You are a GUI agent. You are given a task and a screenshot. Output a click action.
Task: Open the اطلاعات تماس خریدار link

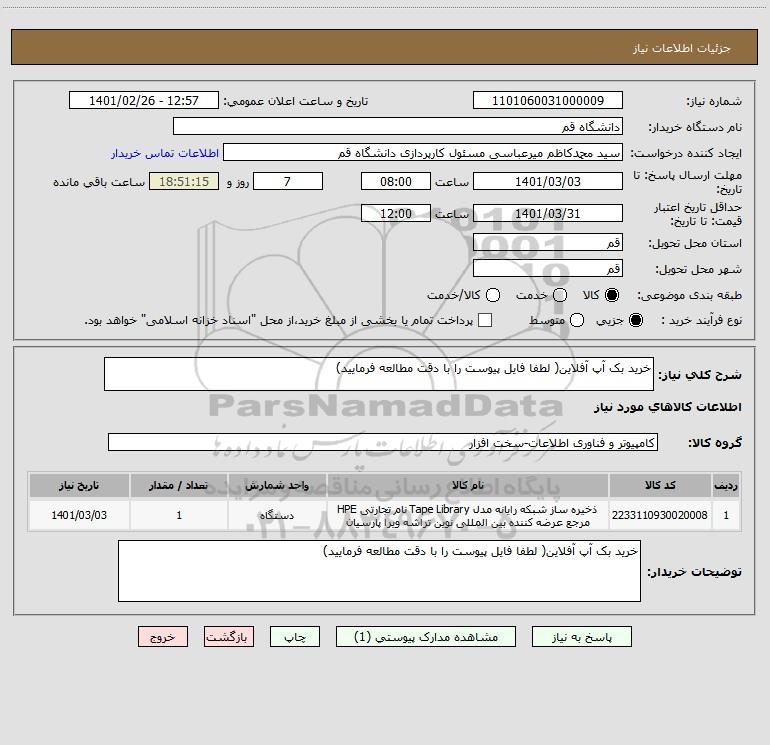[x=165, y=153]
